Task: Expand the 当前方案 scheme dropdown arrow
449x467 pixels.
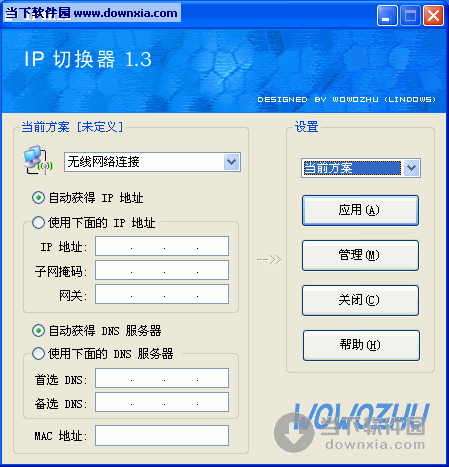Action: point(412,168)
